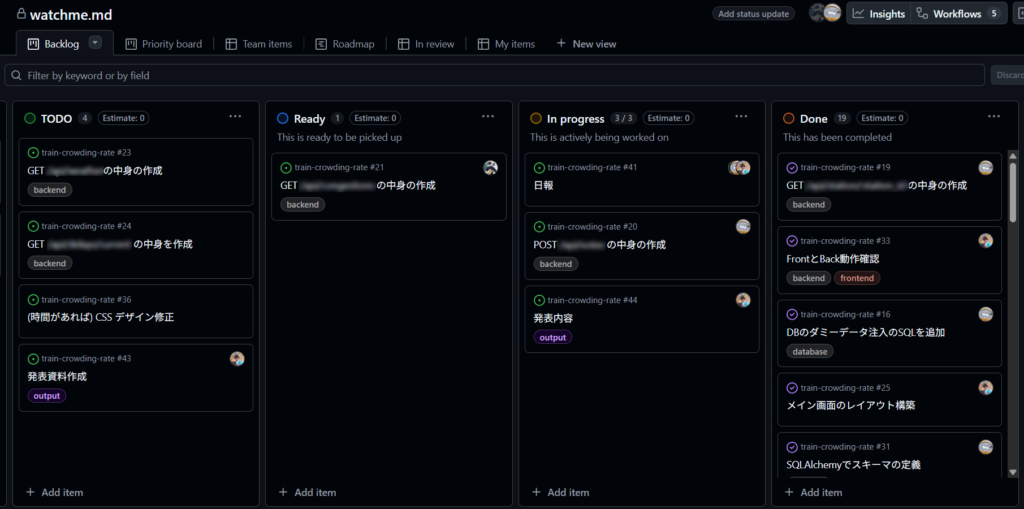This screenshot has width=1024, height=509.
Task: Open the In progress column three-dot menu
Action: point(741,117)
